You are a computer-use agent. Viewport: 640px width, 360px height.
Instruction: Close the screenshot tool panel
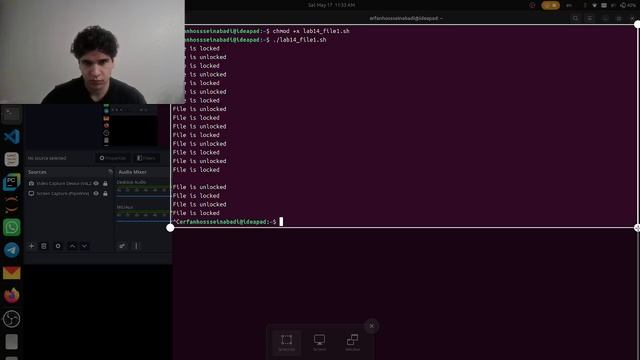371,326
